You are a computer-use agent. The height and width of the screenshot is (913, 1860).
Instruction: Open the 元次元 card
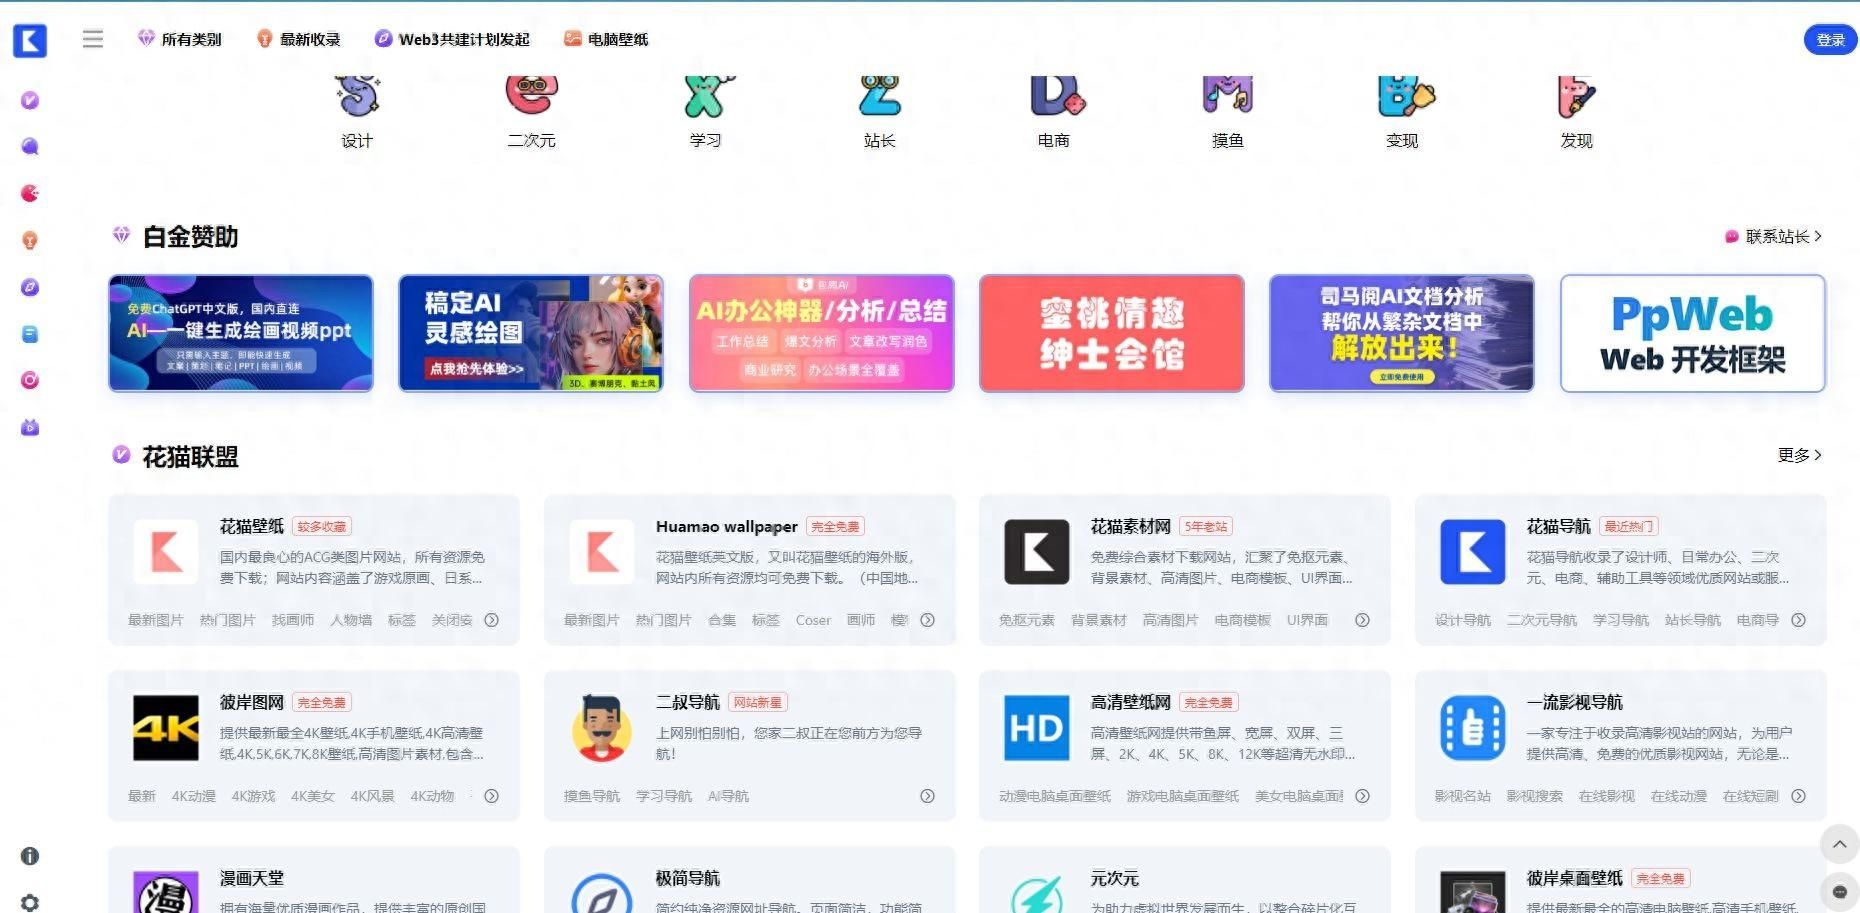(x=1185, y=880)
